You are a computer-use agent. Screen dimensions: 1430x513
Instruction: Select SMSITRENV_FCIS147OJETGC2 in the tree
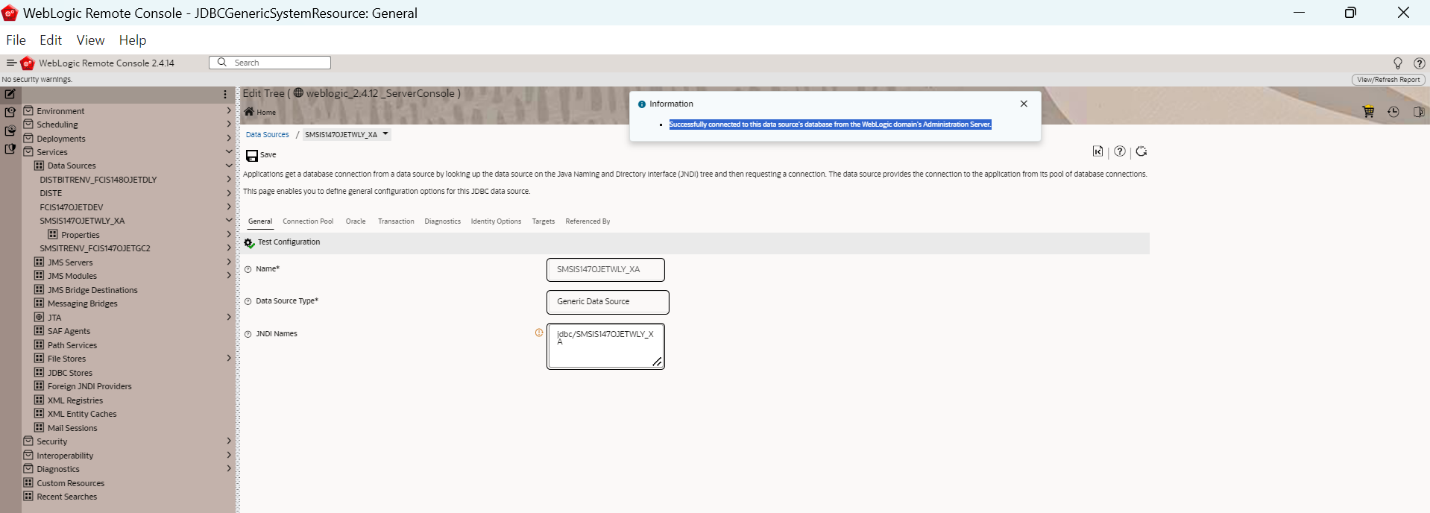(95, 248)
